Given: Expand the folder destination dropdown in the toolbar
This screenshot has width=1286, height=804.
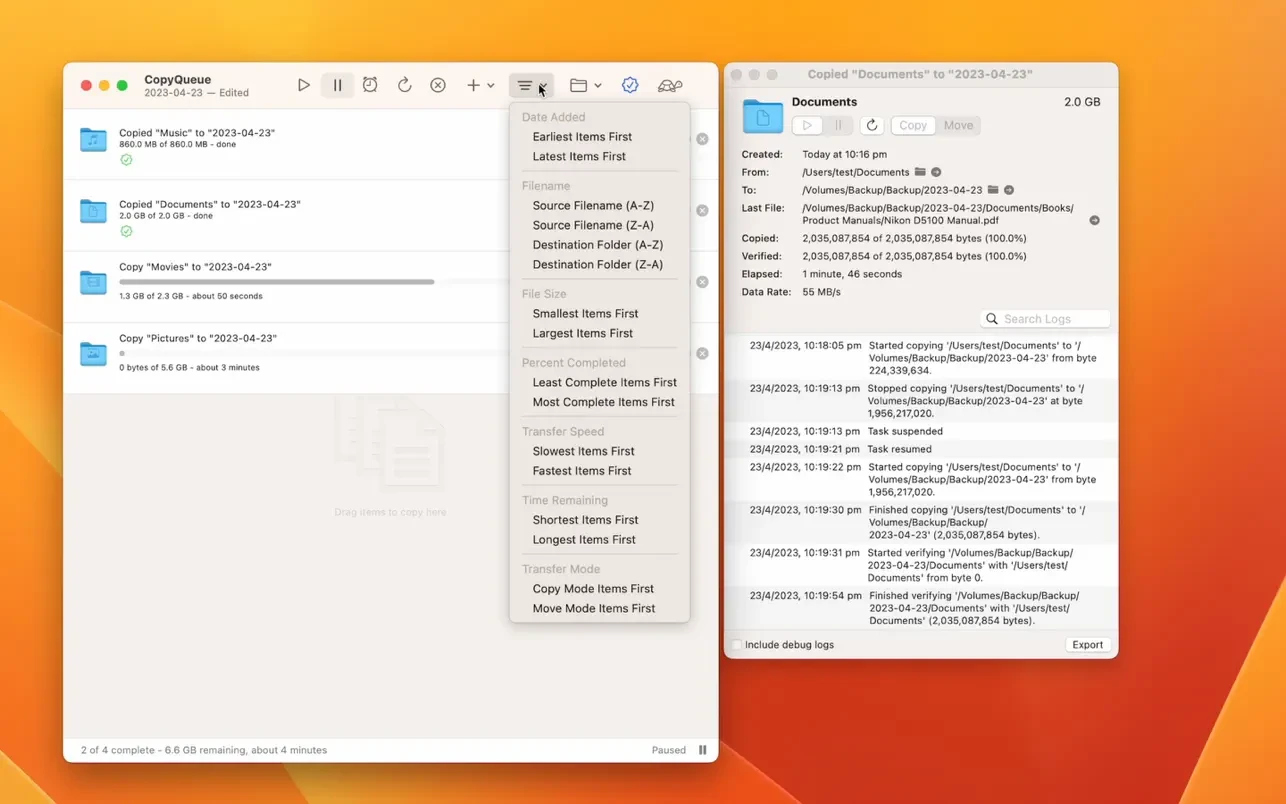Looking at the screenshot, I should pyautogui.click(x=585, y=86).
